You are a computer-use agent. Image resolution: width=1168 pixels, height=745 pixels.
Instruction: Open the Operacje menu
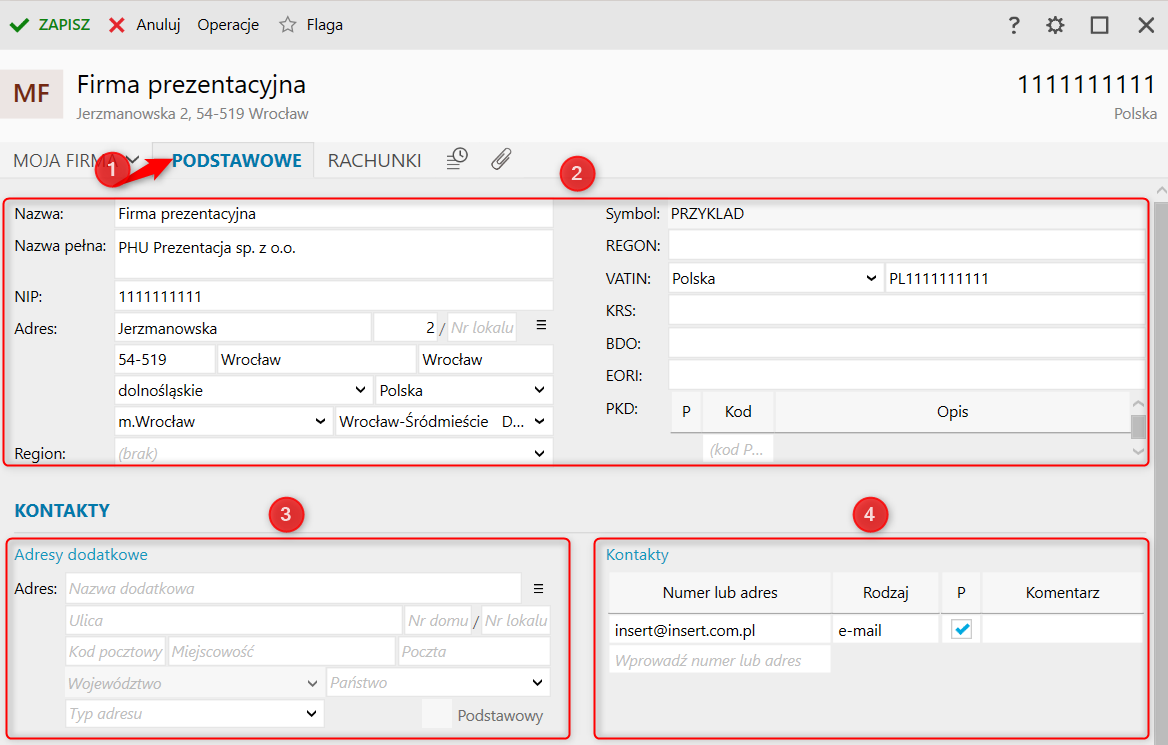coord(228,25)
